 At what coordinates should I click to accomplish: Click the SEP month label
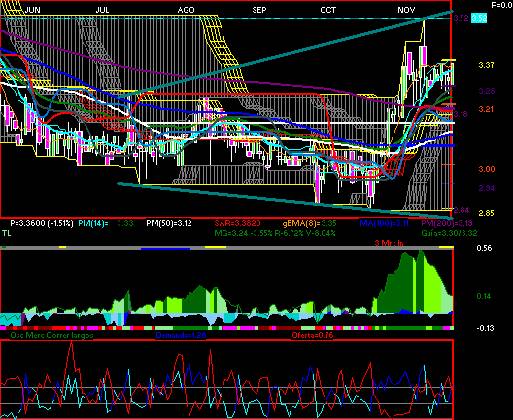pos(259,10)
